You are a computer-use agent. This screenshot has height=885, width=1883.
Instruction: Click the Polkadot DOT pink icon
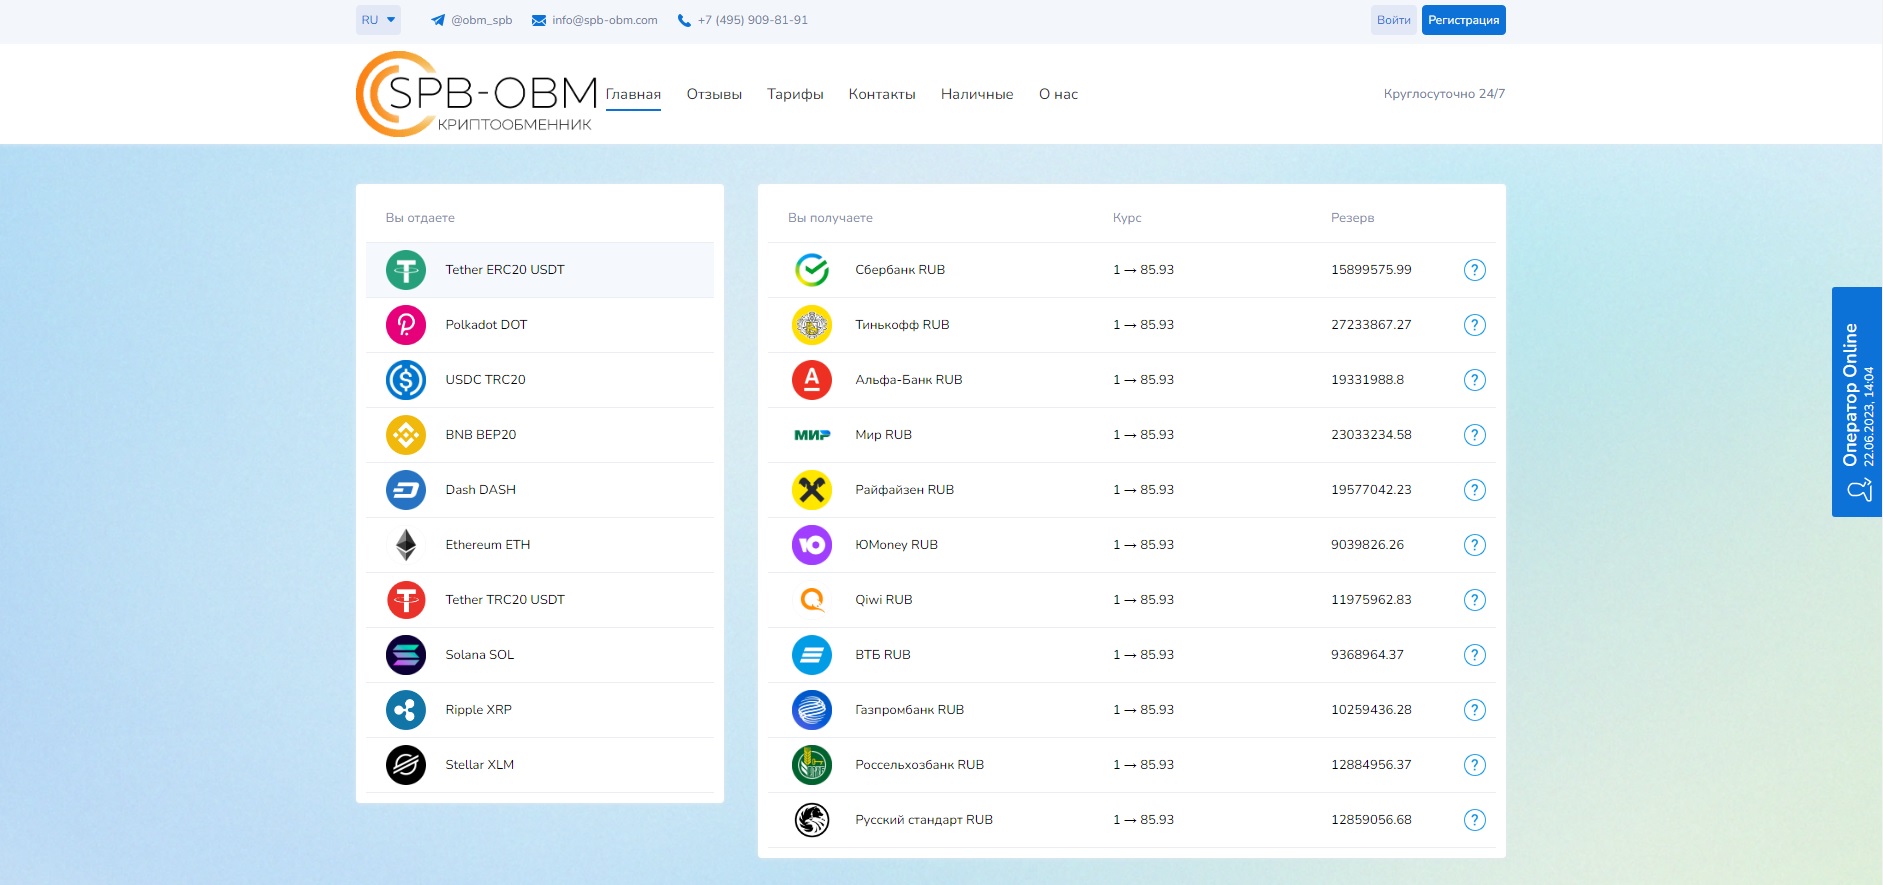tap(406, 325)
